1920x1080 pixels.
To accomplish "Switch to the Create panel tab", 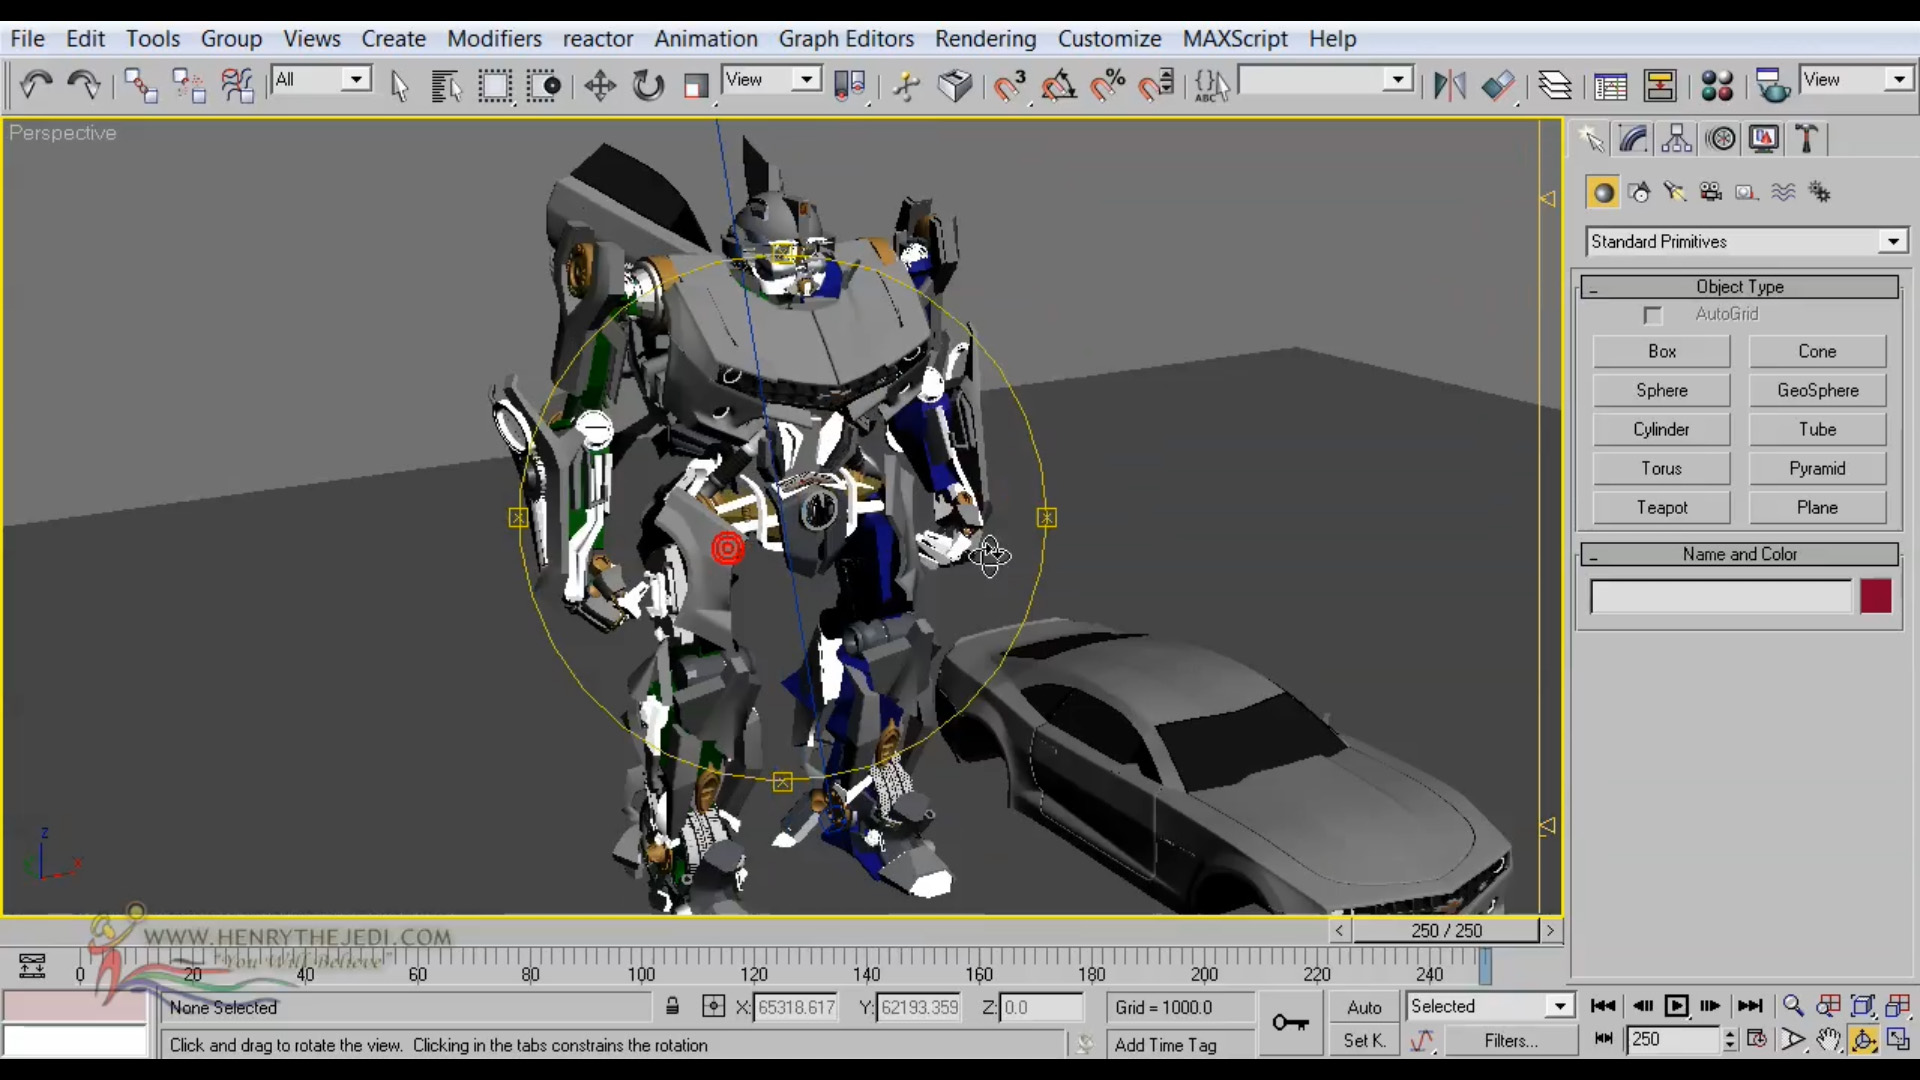I will pyautogui.click(x=1591, y=139).
